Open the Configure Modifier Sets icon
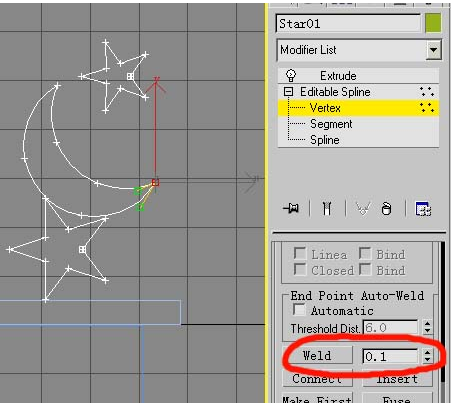Viewport: 453px width, 405px height. point(423,209)
